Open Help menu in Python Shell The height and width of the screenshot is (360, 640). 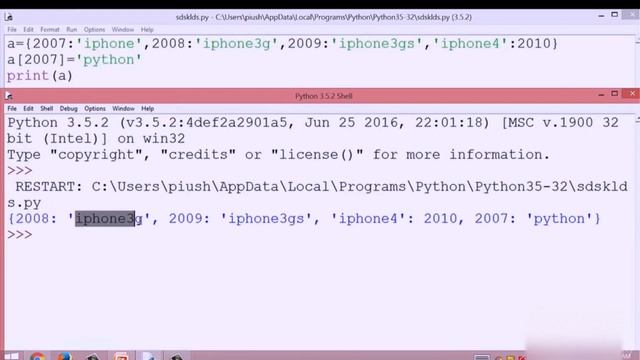pos(147,109)
